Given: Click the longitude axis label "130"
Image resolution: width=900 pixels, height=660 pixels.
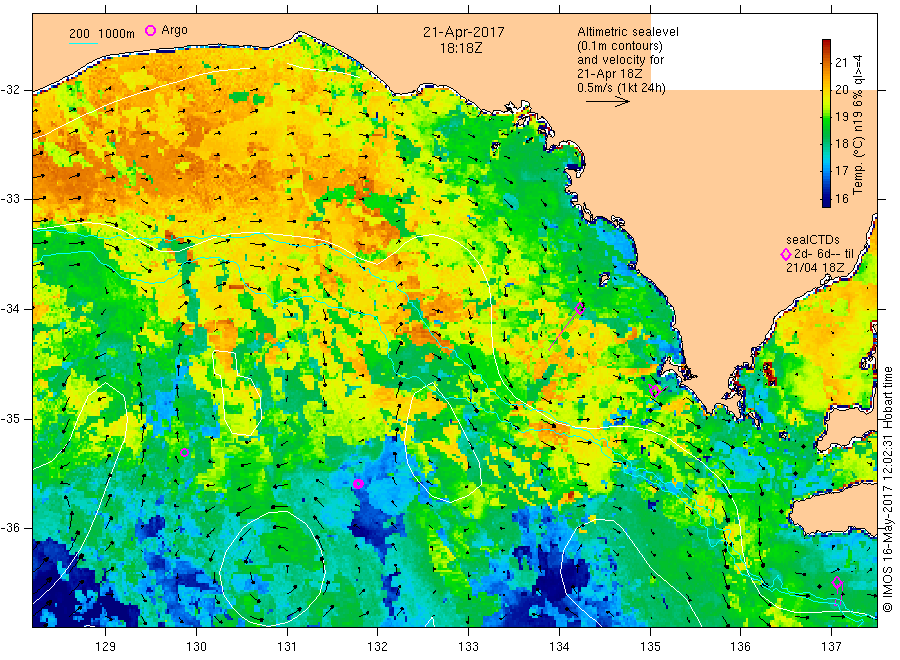Looking at the screenshot, I should [196, 646].
